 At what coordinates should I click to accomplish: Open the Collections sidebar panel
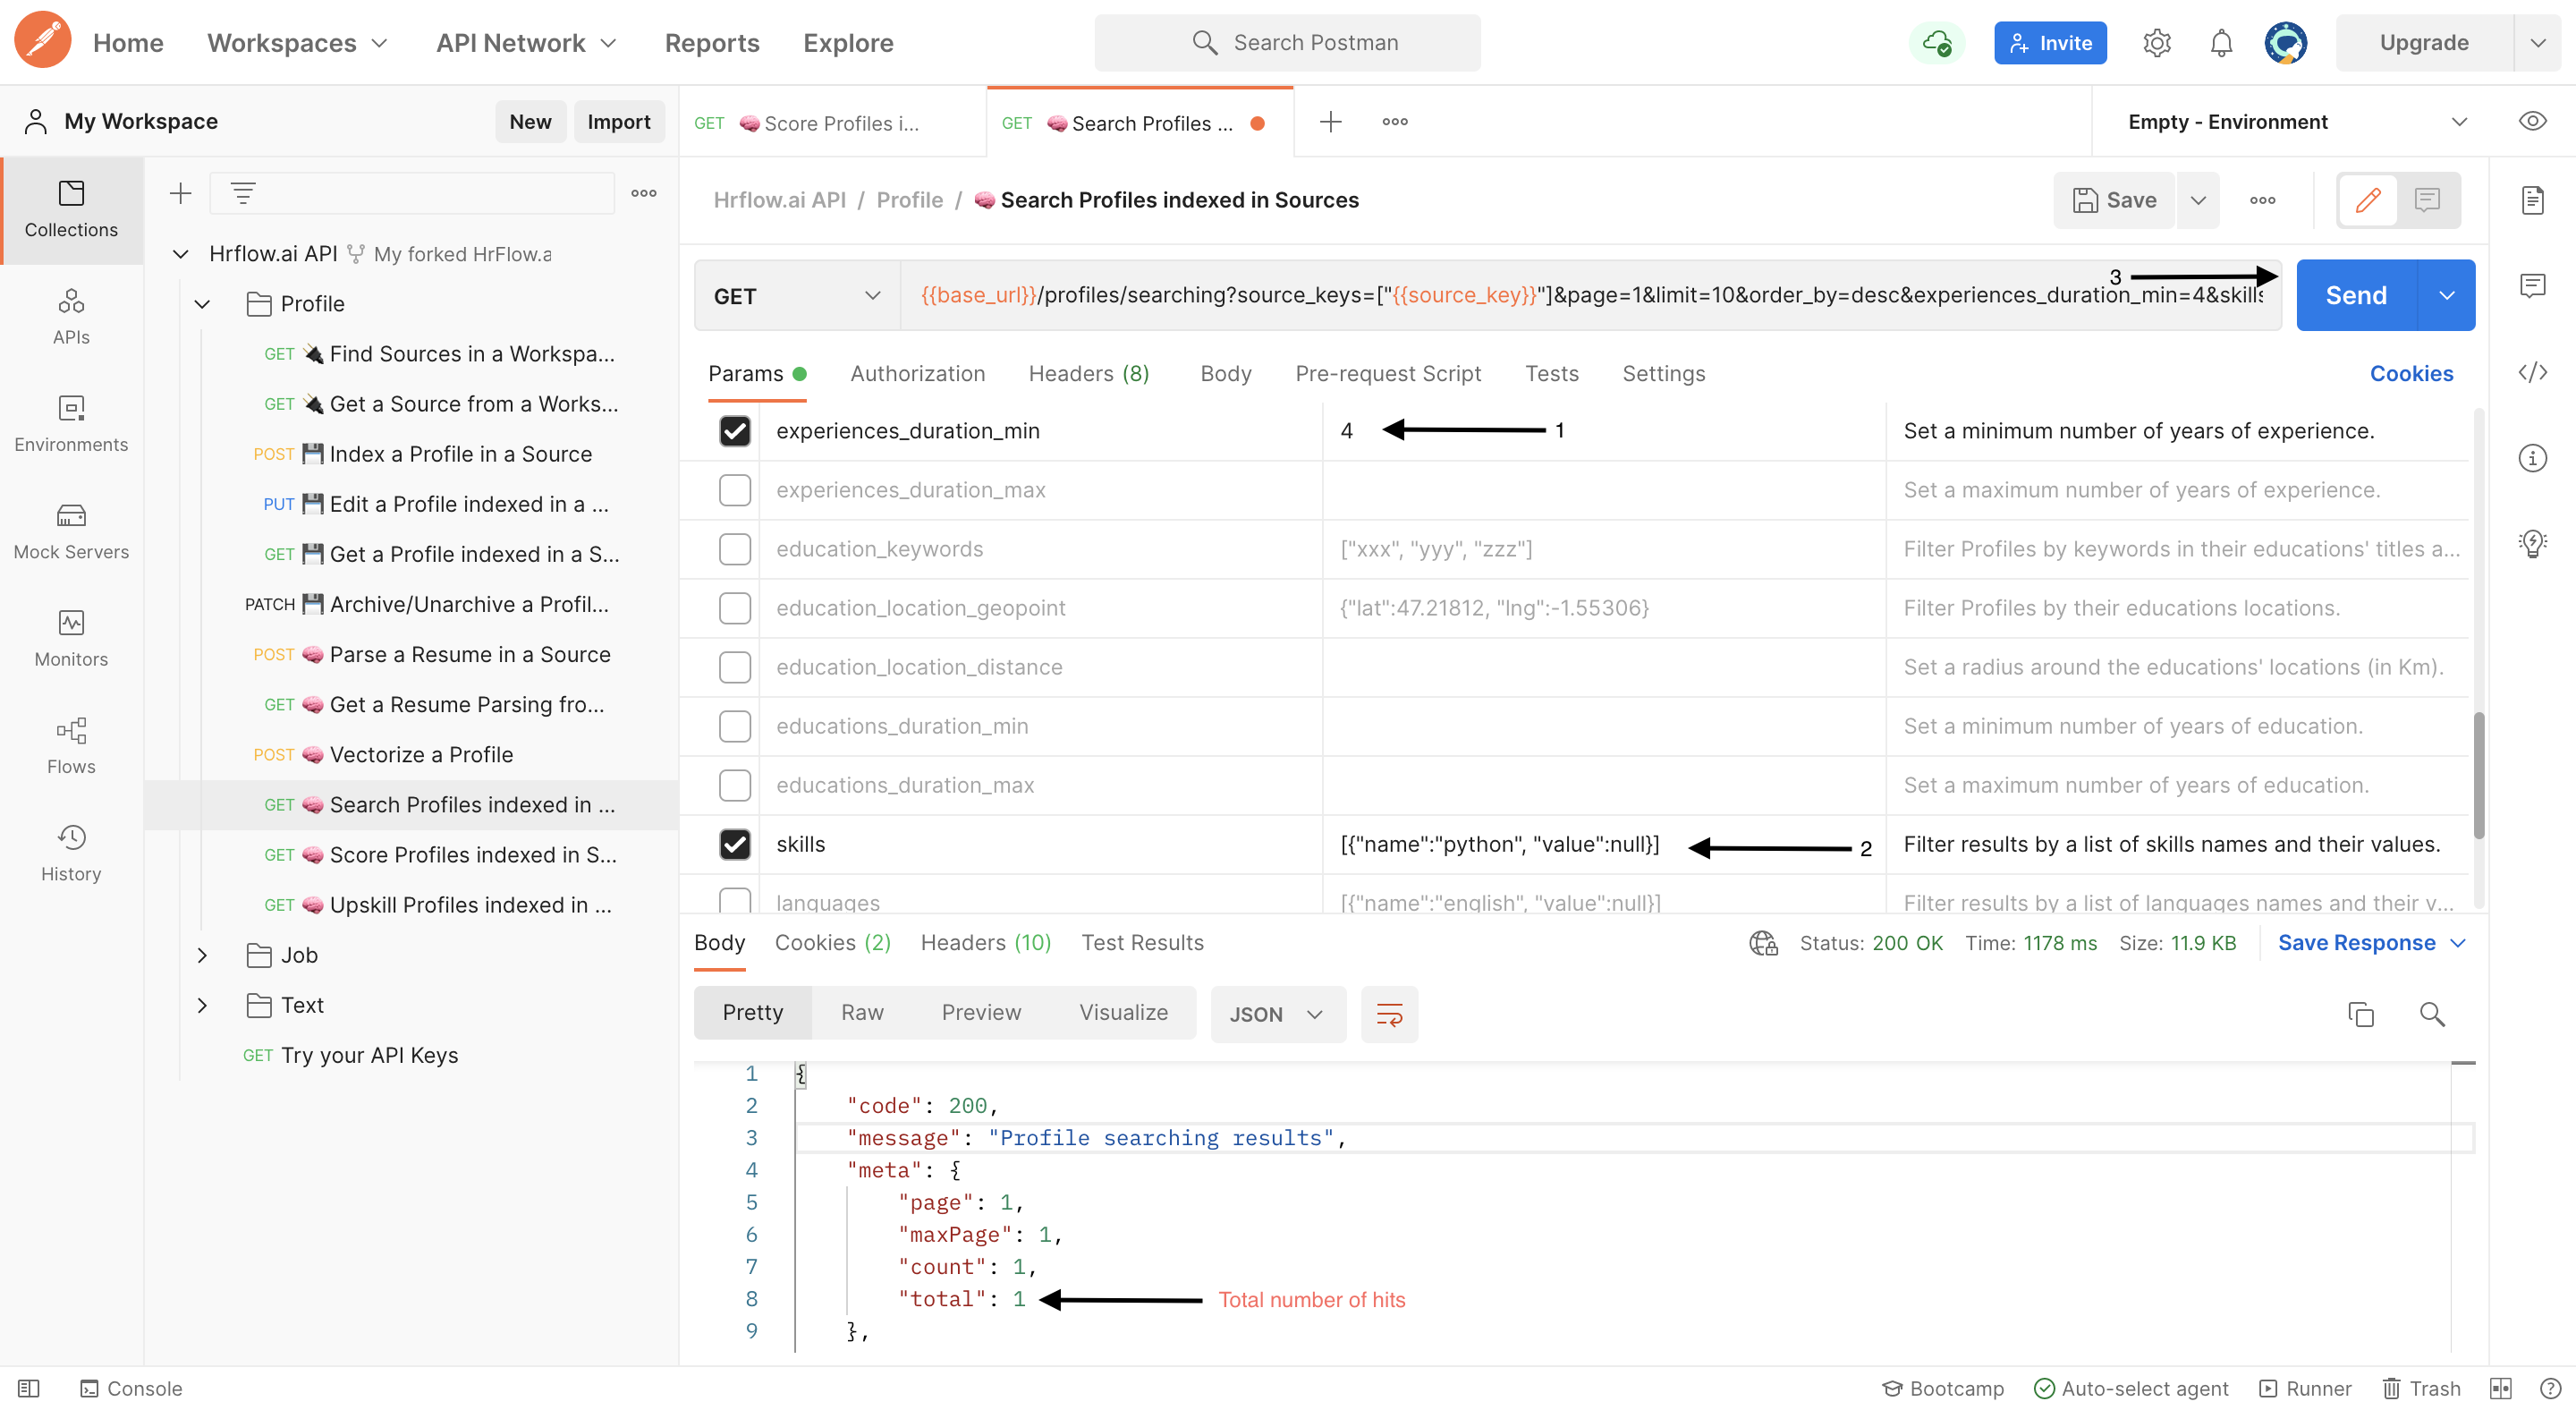(x=71, y=210)
